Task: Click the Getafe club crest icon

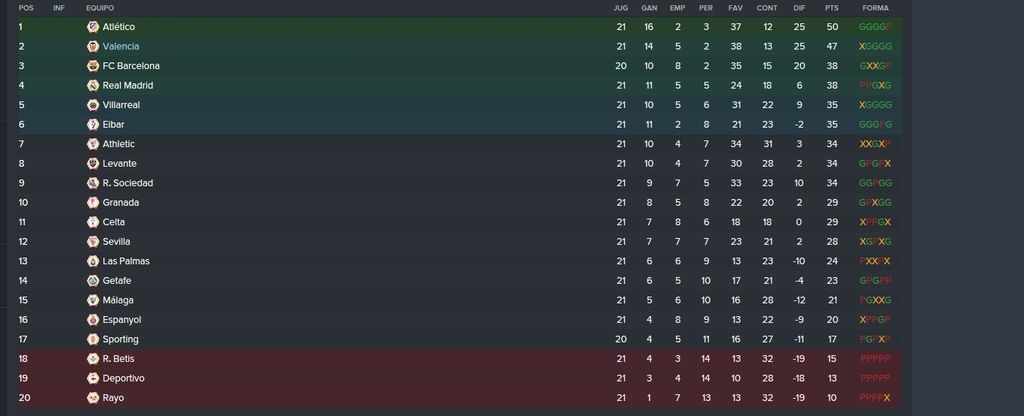Action: point(93,281)
